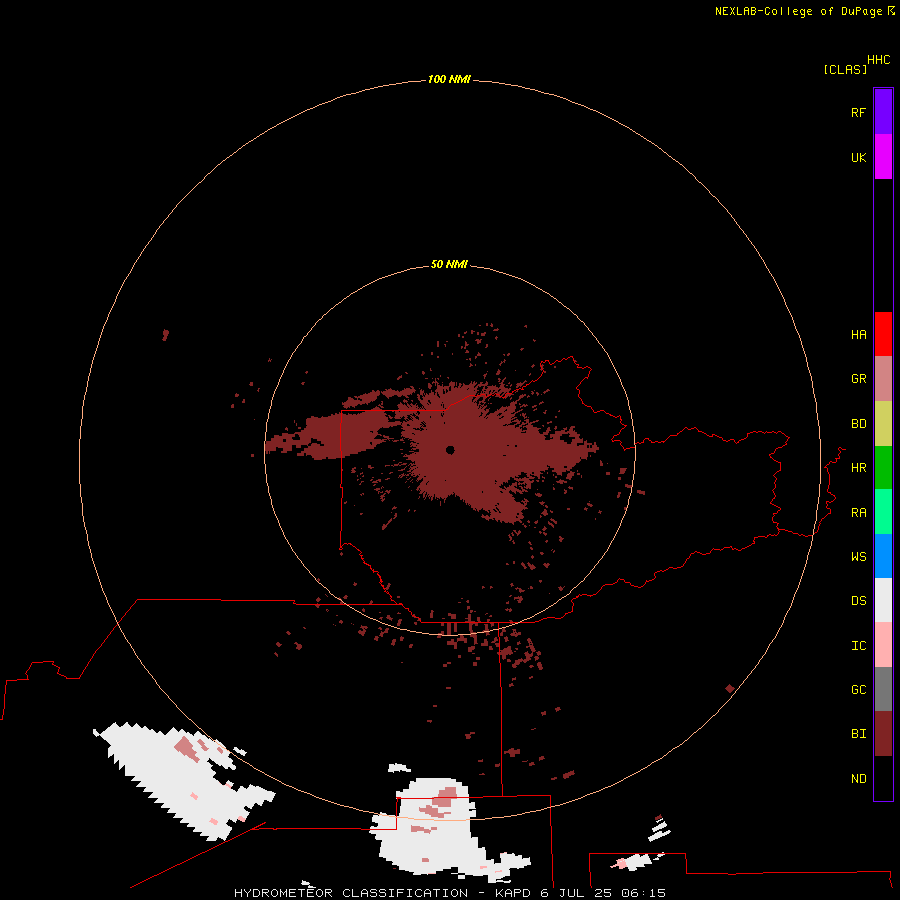
Task: Click the Hydrometeor Classification KAPD title text
Action: coord(450,893)
